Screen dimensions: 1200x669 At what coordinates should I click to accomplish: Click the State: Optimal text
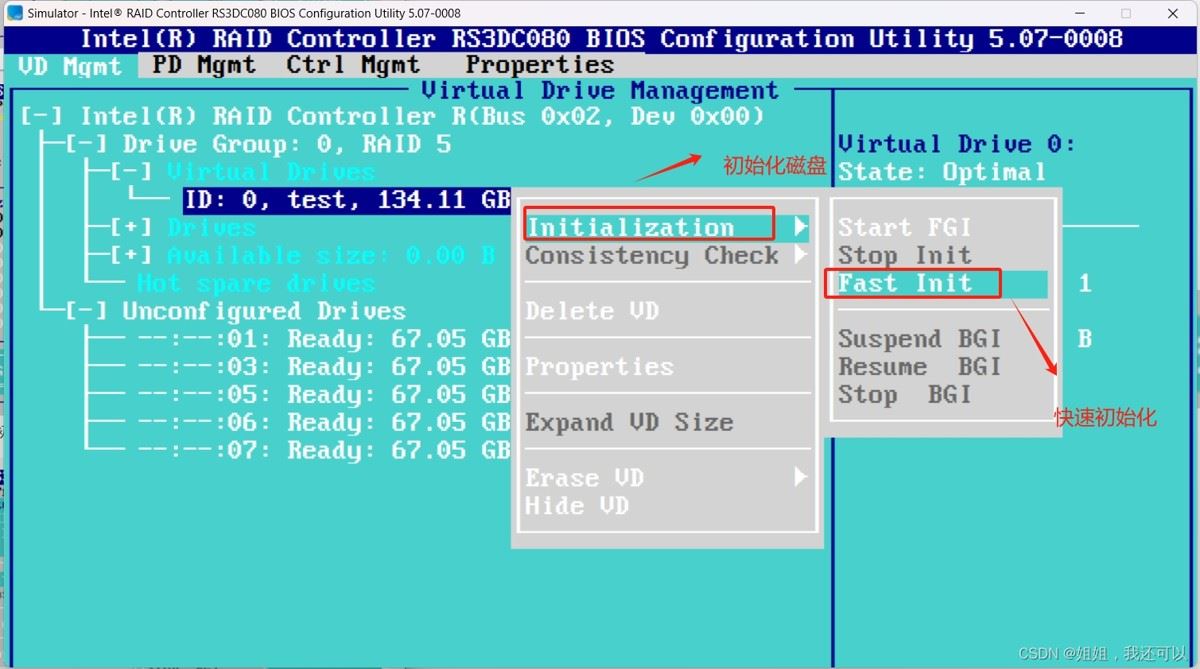coord(941,172)
